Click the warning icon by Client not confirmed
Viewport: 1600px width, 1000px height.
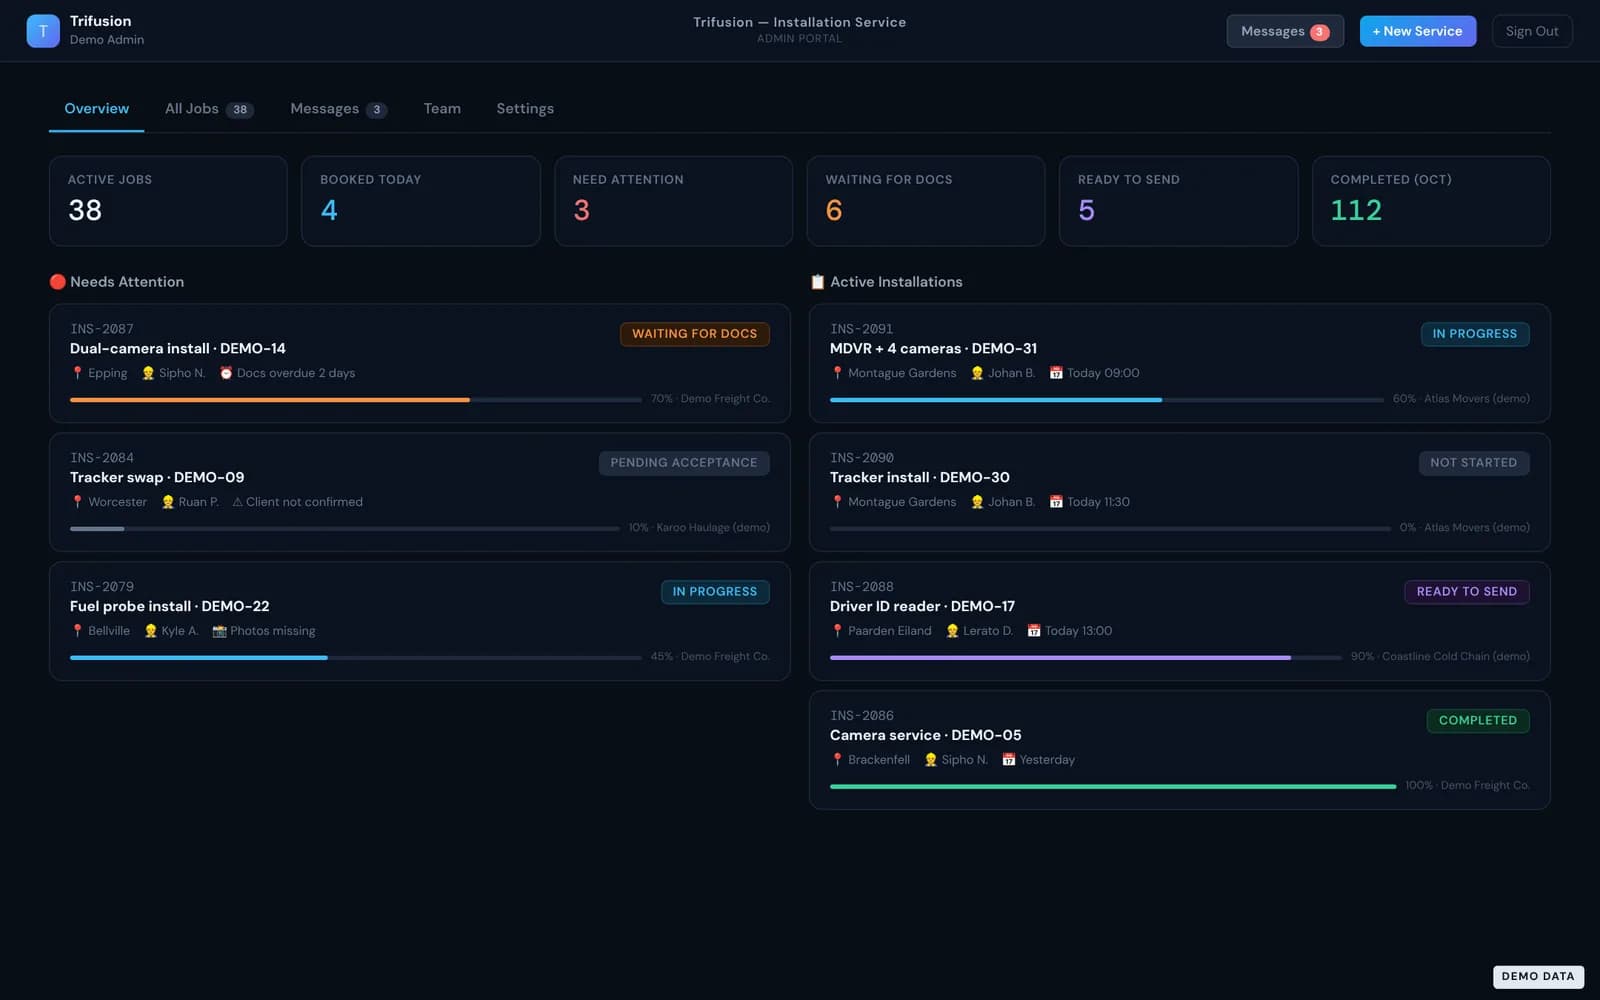(237, 502)
